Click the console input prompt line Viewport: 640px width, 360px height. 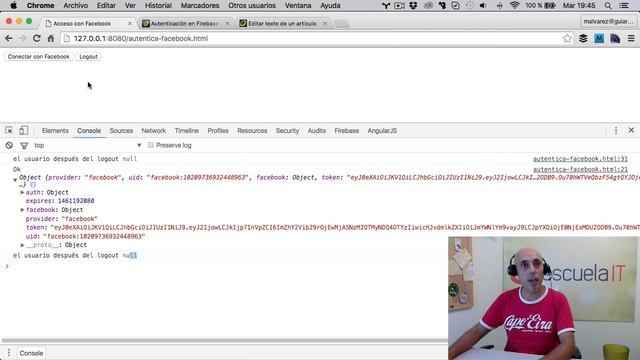pyautogui.click(x=224, y=266)
